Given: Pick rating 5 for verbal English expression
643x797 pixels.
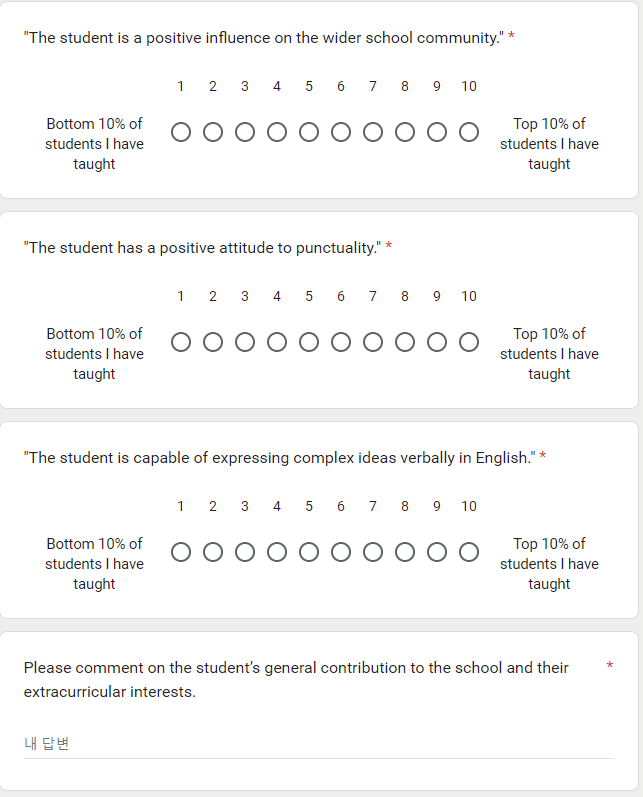Looking at the screenshot, I should click(309, 552).
